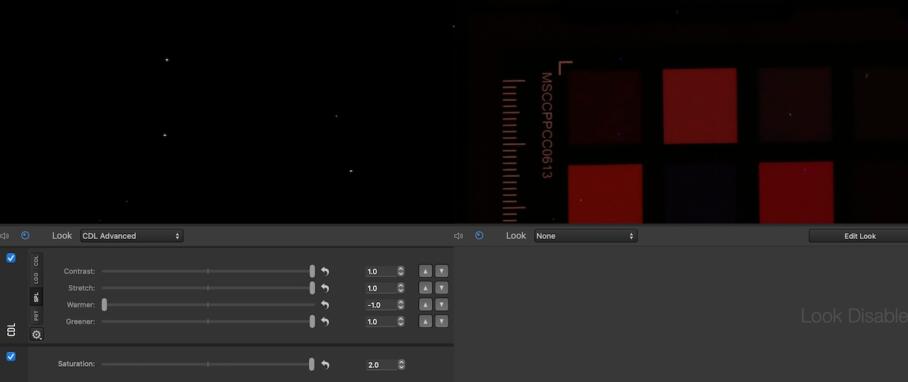Toggle the COL section checkbox
The width and height of the screenshot is (908, 382).
tap(11, 258)
